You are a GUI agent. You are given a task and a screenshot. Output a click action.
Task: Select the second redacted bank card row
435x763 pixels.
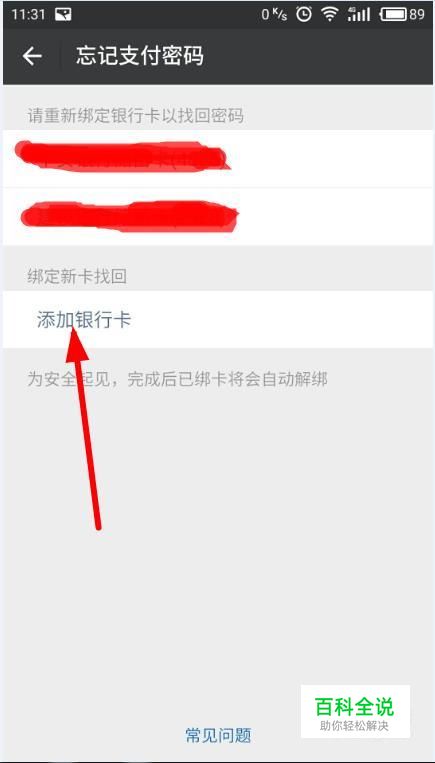218,217
